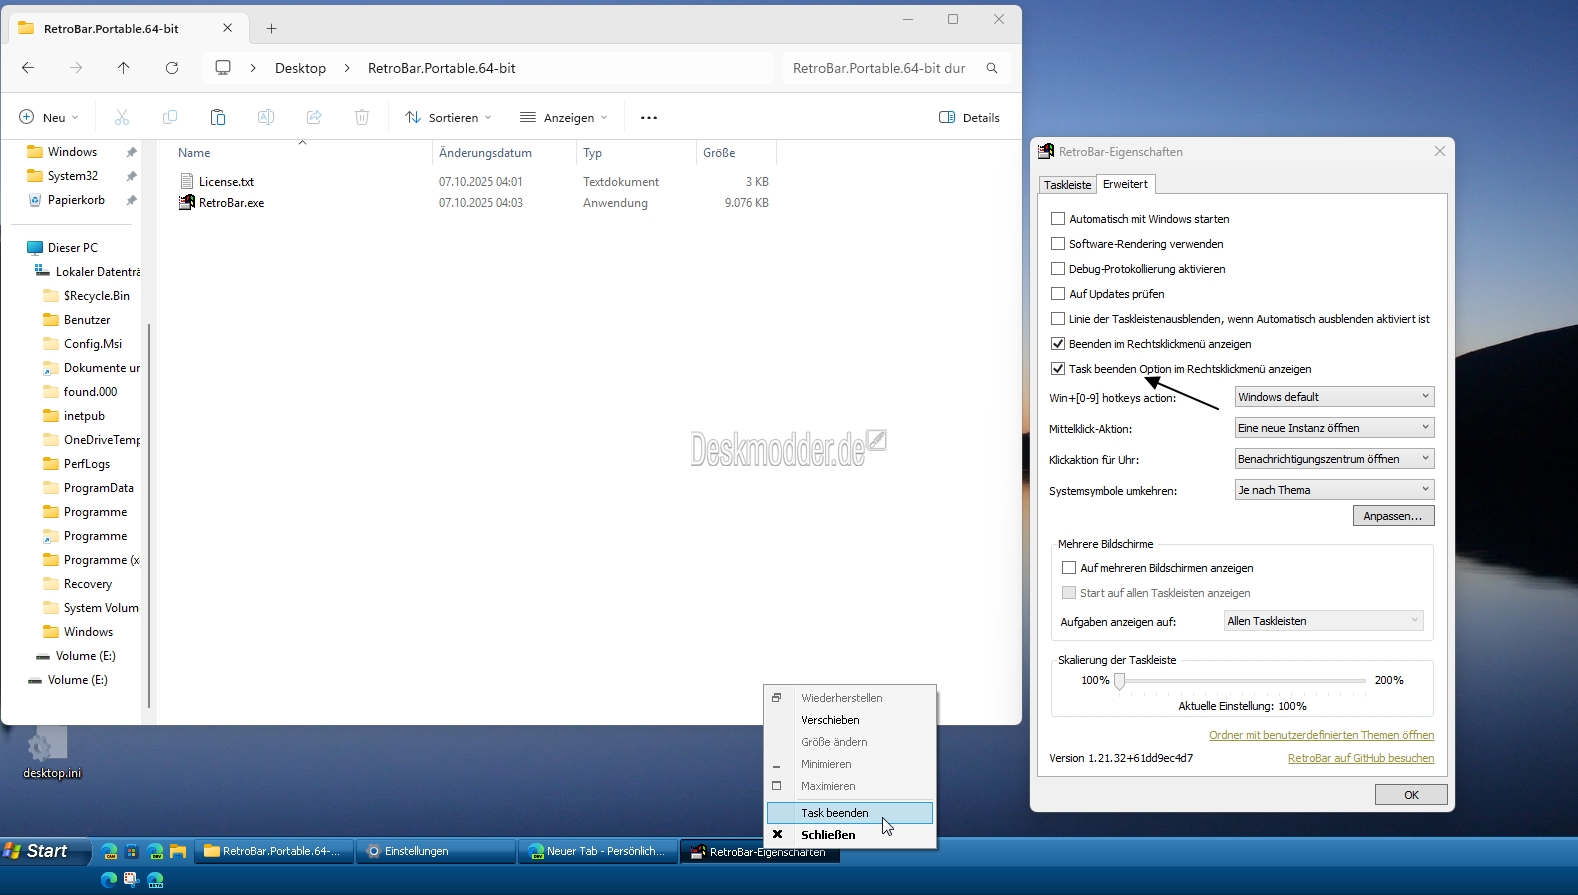
Task: Expand the Mittelklick-Aktion dropdown
Action: point(1334,428)
